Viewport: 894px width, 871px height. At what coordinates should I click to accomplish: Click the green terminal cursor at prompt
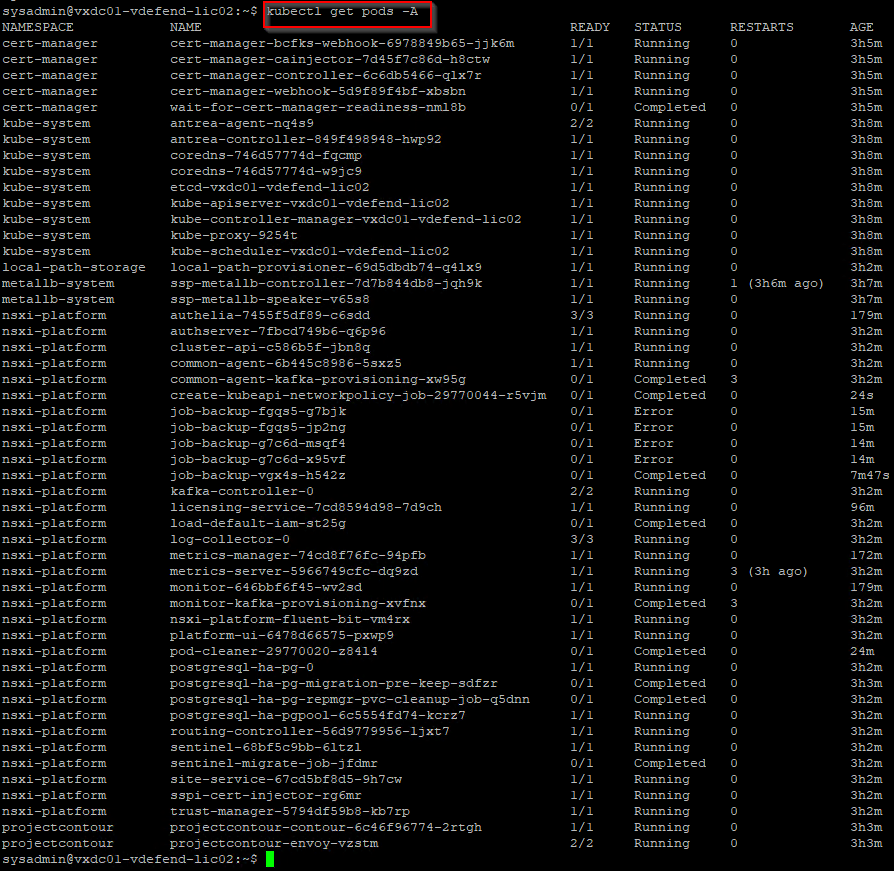pyautogui.click(x=270, y=859)
